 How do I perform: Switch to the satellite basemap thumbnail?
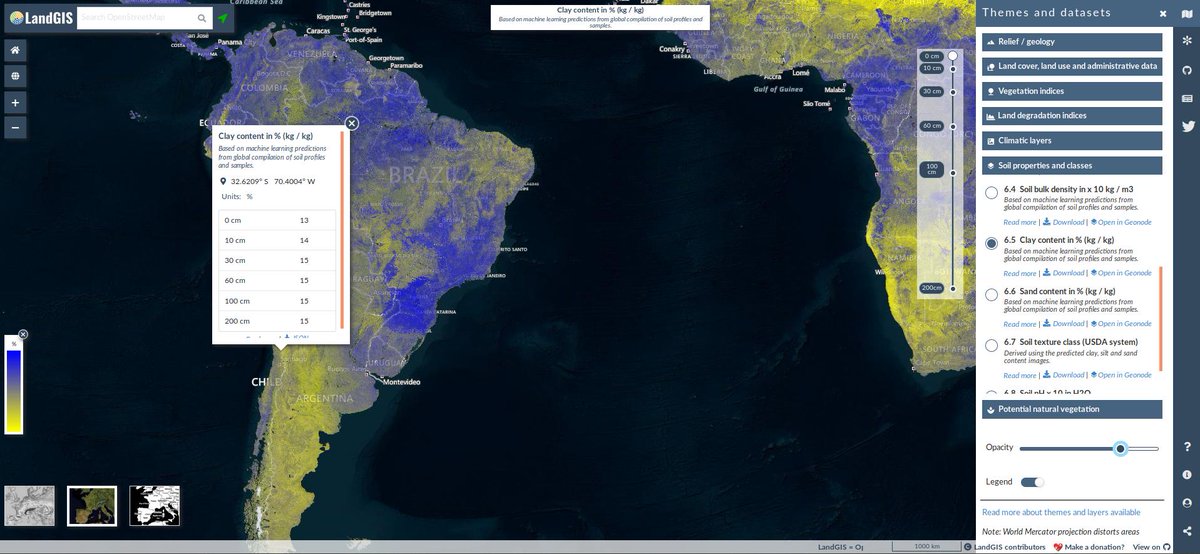click(x=92, y=506)
